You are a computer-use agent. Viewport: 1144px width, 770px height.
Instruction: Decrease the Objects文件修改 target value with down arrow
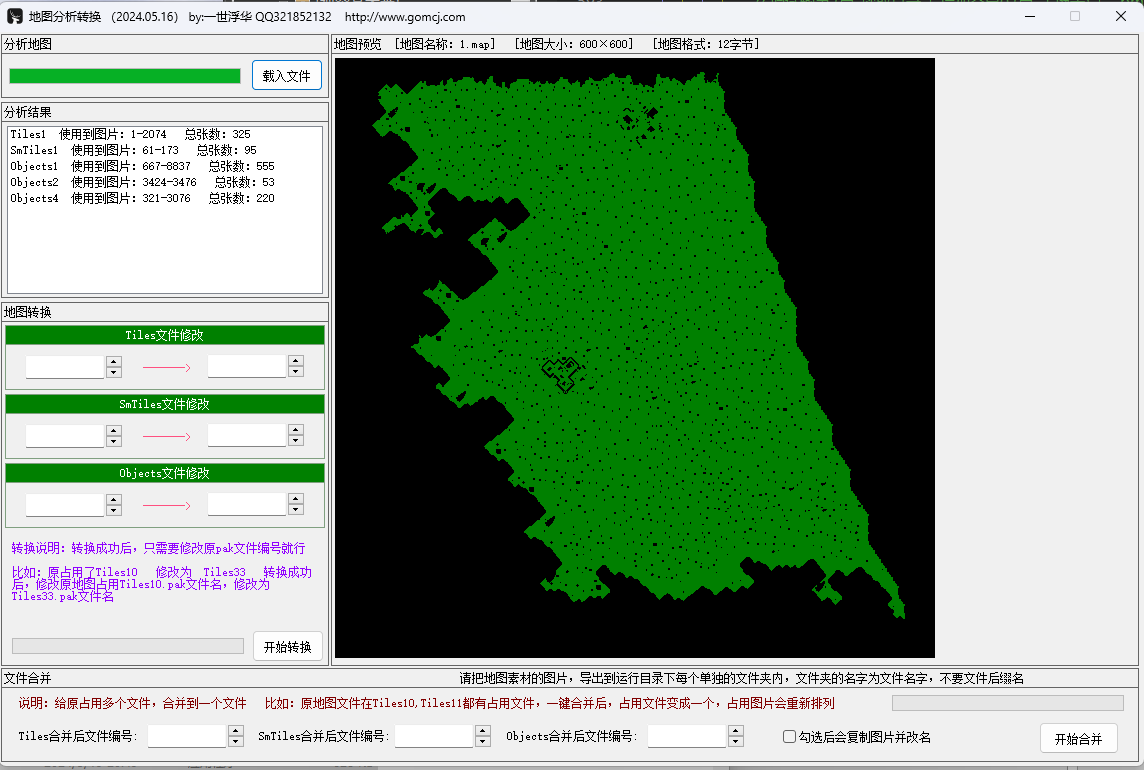(295, 510)
